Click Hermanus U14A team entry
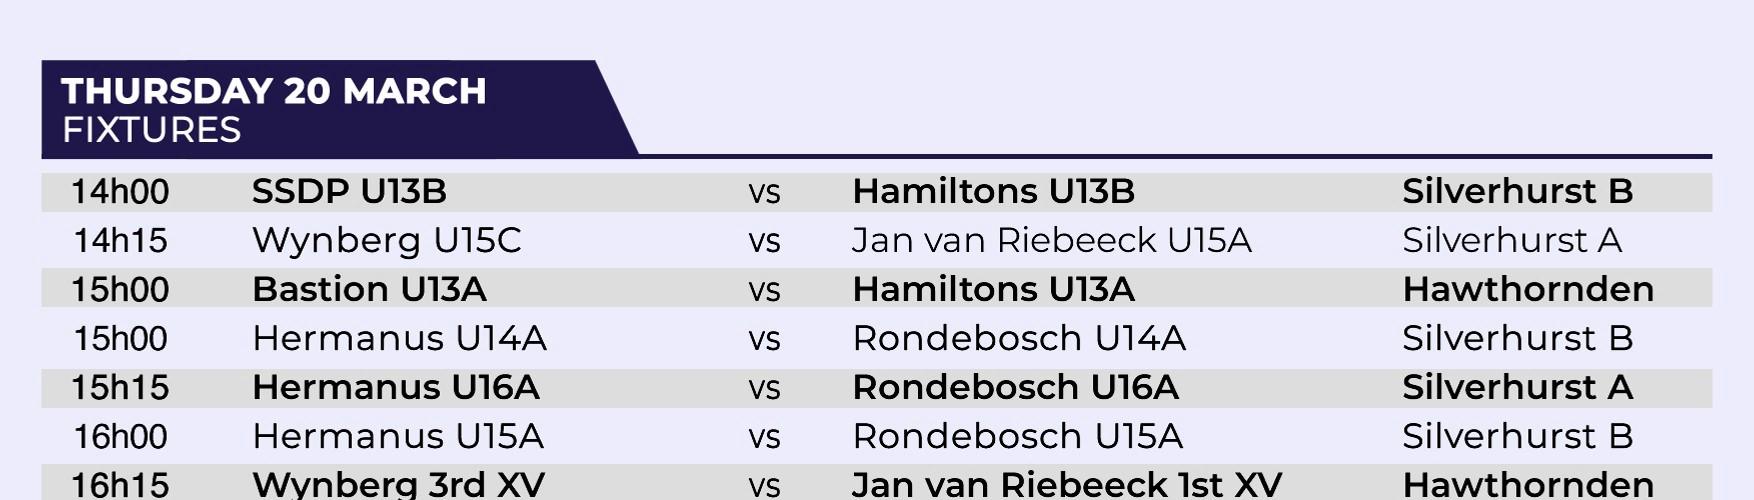Viewport: 1754px width, 500px height. point(399,338)
